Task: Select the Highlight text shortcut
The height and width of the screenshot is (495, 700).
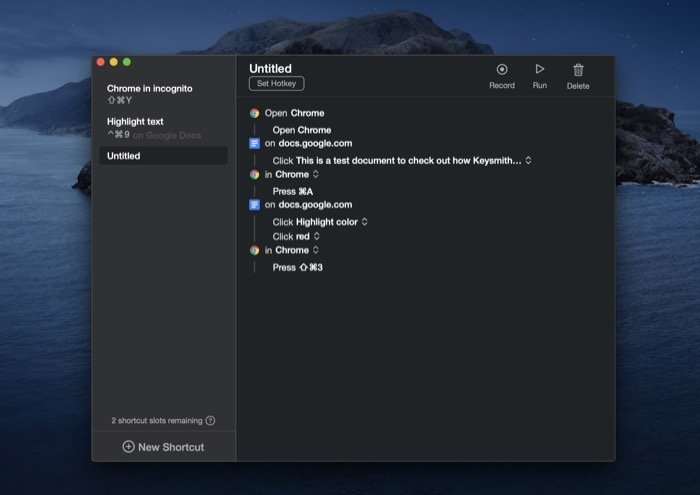Action: point(163,128)
